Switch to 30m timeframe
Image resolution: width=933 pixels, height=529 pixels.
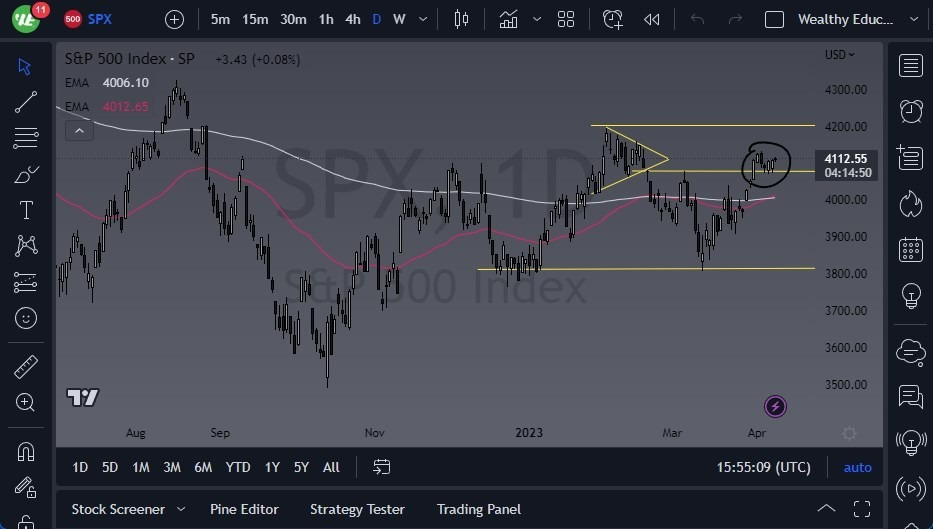click(x=293, y=20)
